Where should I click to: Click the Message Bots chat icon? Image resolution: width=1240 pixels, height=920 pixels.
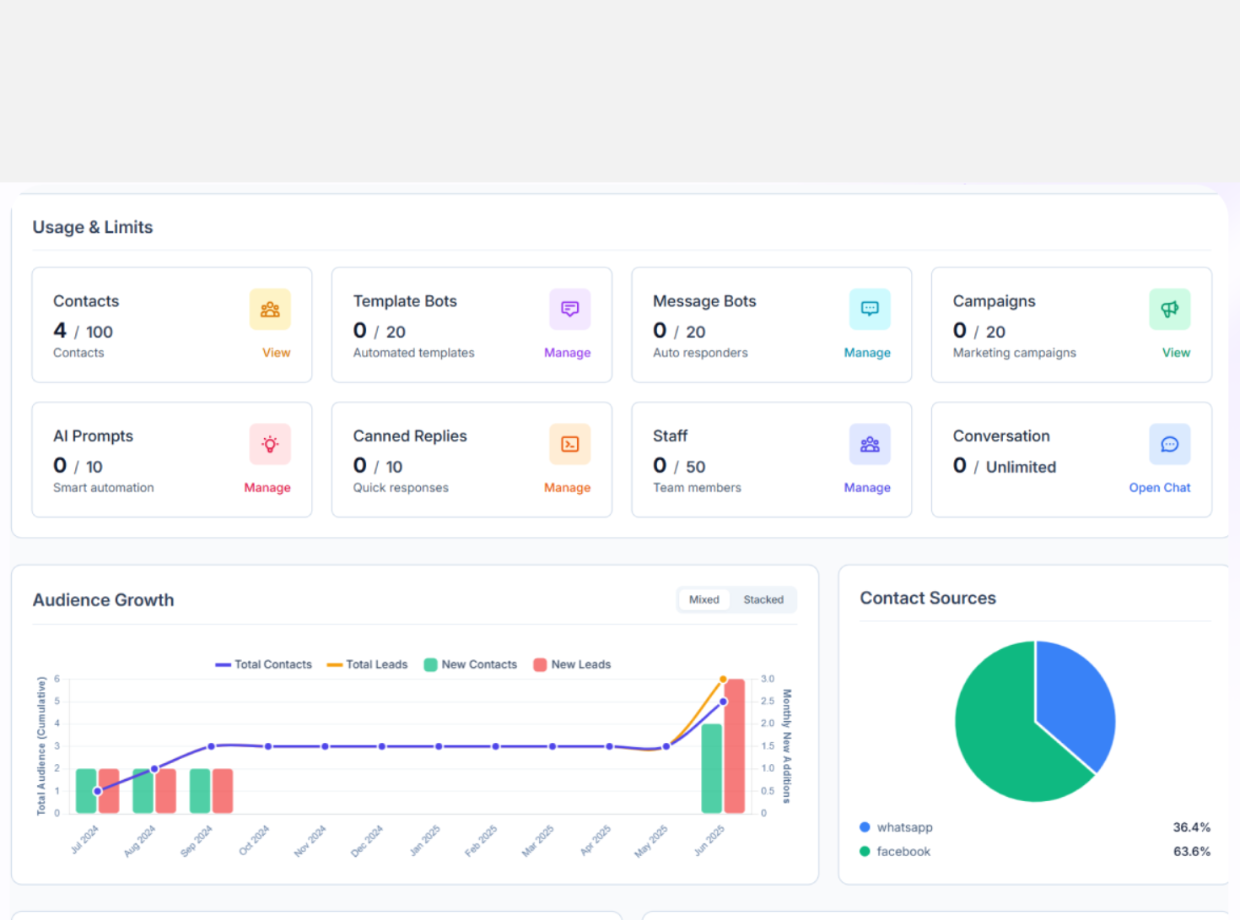(x=870, y=309)
